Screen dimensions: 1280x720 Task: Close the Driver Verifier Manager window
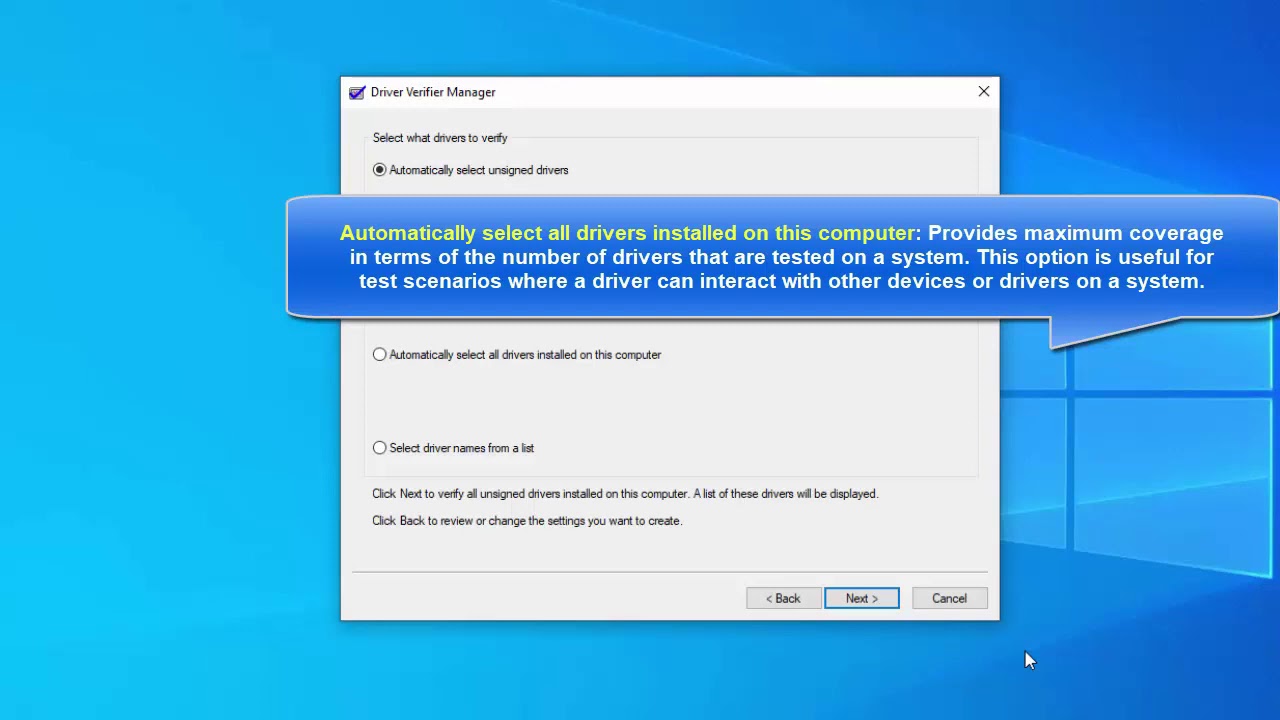click(x=984, y=92)
